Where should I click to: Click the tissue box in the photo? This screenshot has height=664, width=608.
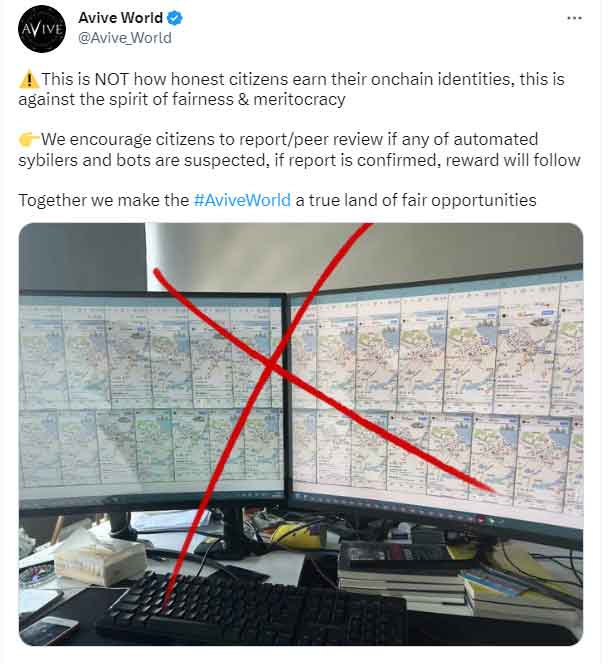pos(99,563)
